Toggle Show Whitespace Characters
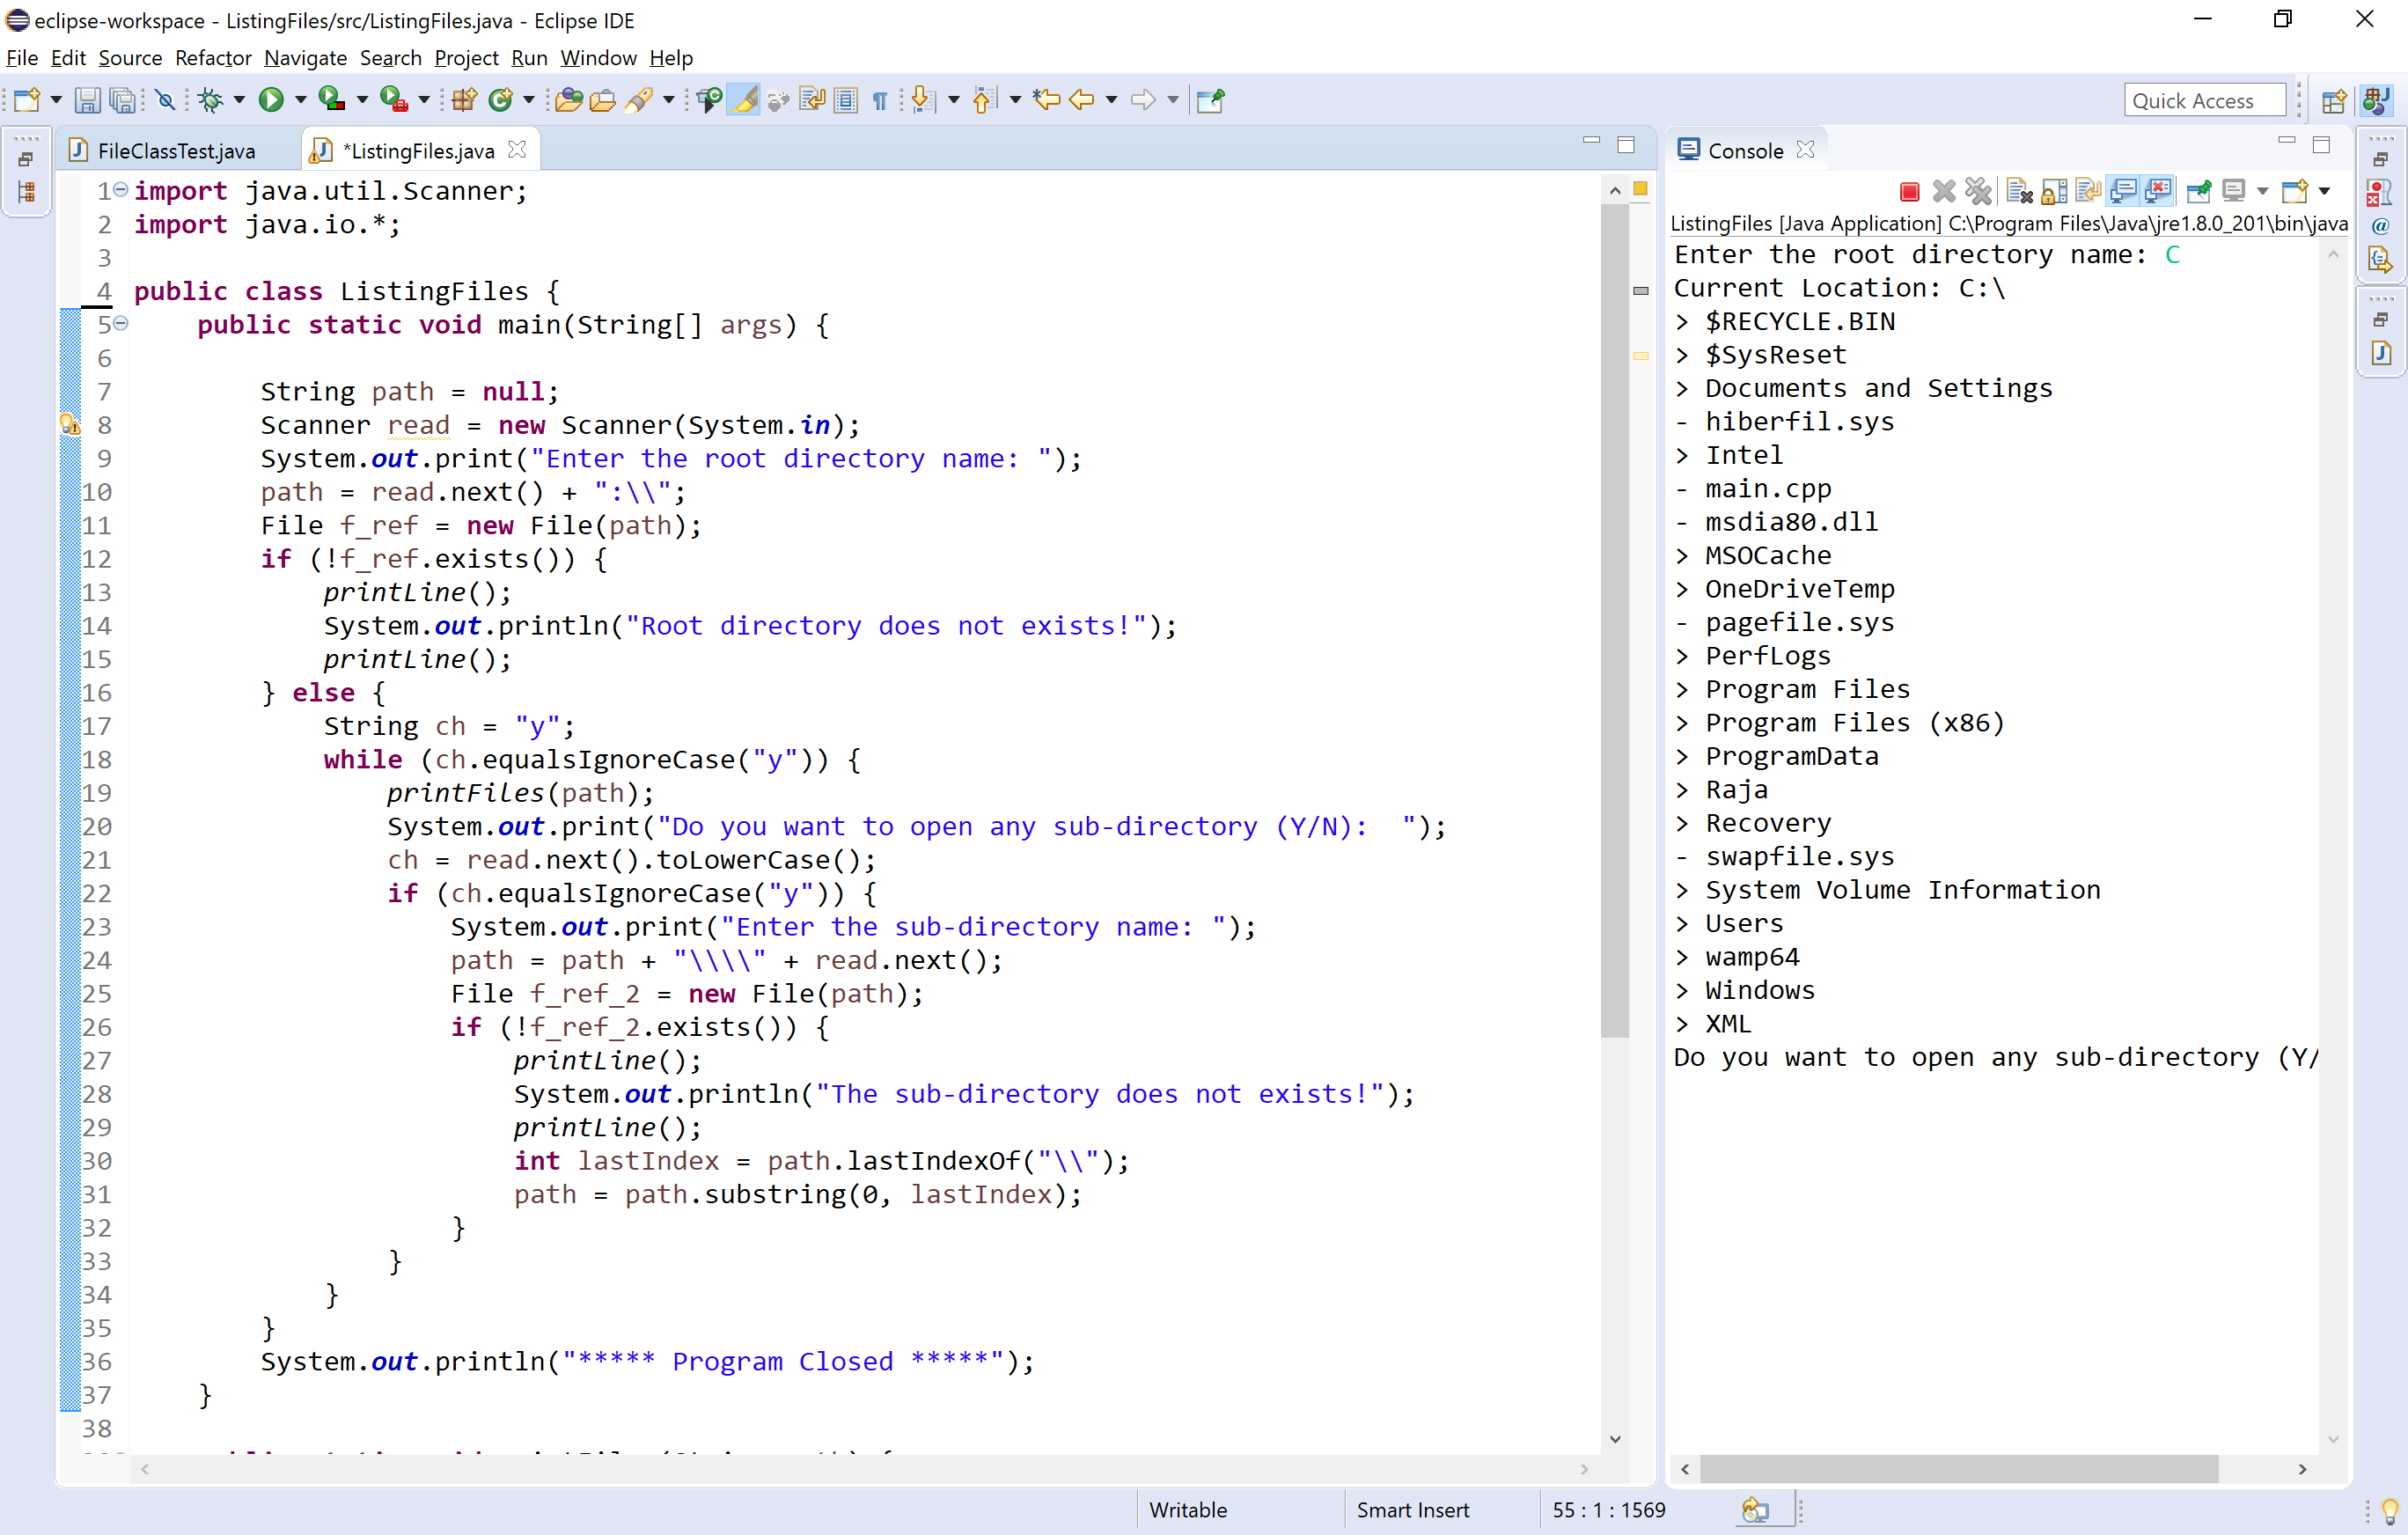The width and height of the screenshot is (2408, 1535). [x=878, y=100]
